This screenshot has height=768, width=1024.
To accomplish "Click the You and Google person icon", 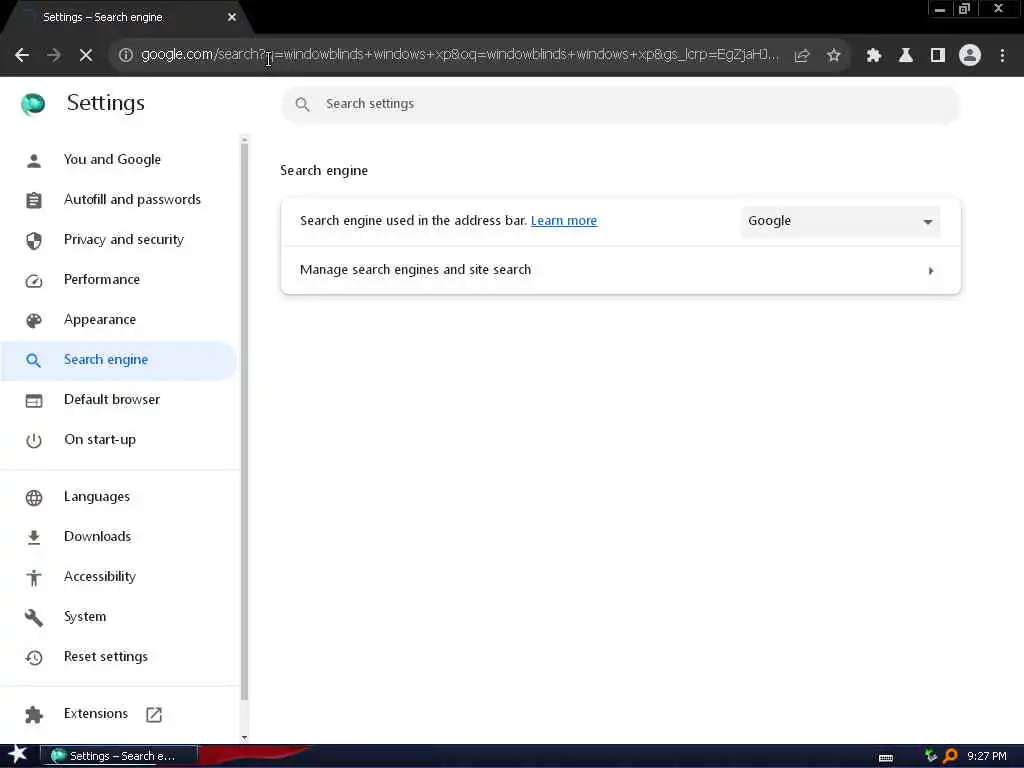I will tap(34, 160).
